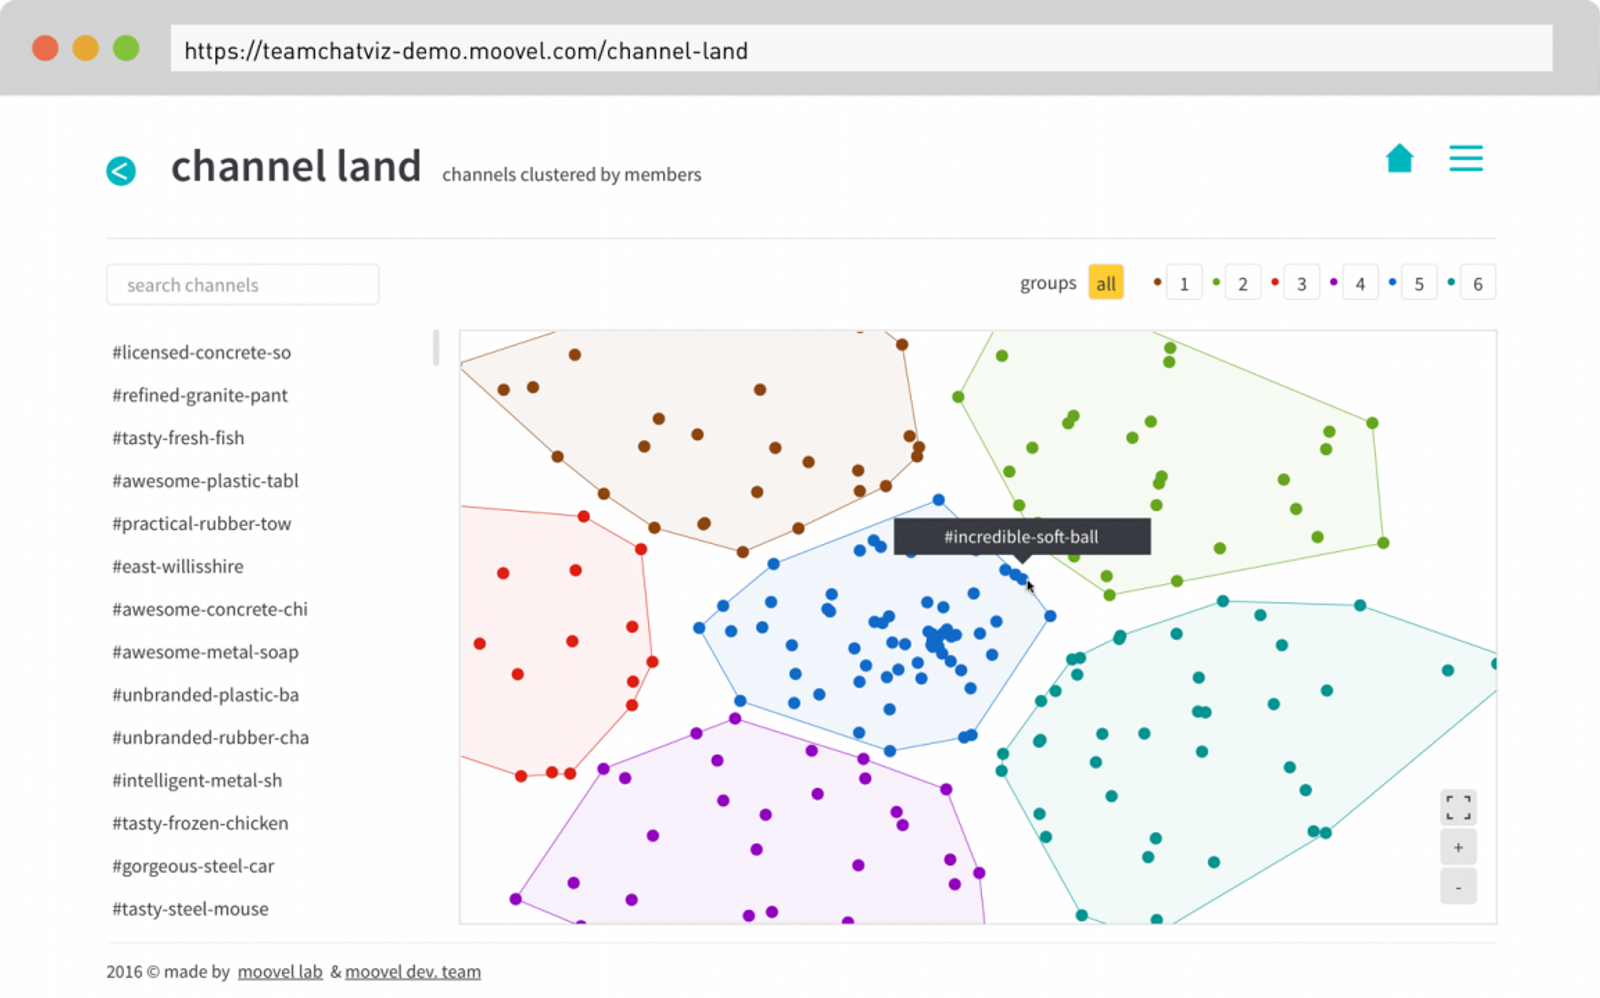Follow the moovel dev. team link

click(412, 972)
